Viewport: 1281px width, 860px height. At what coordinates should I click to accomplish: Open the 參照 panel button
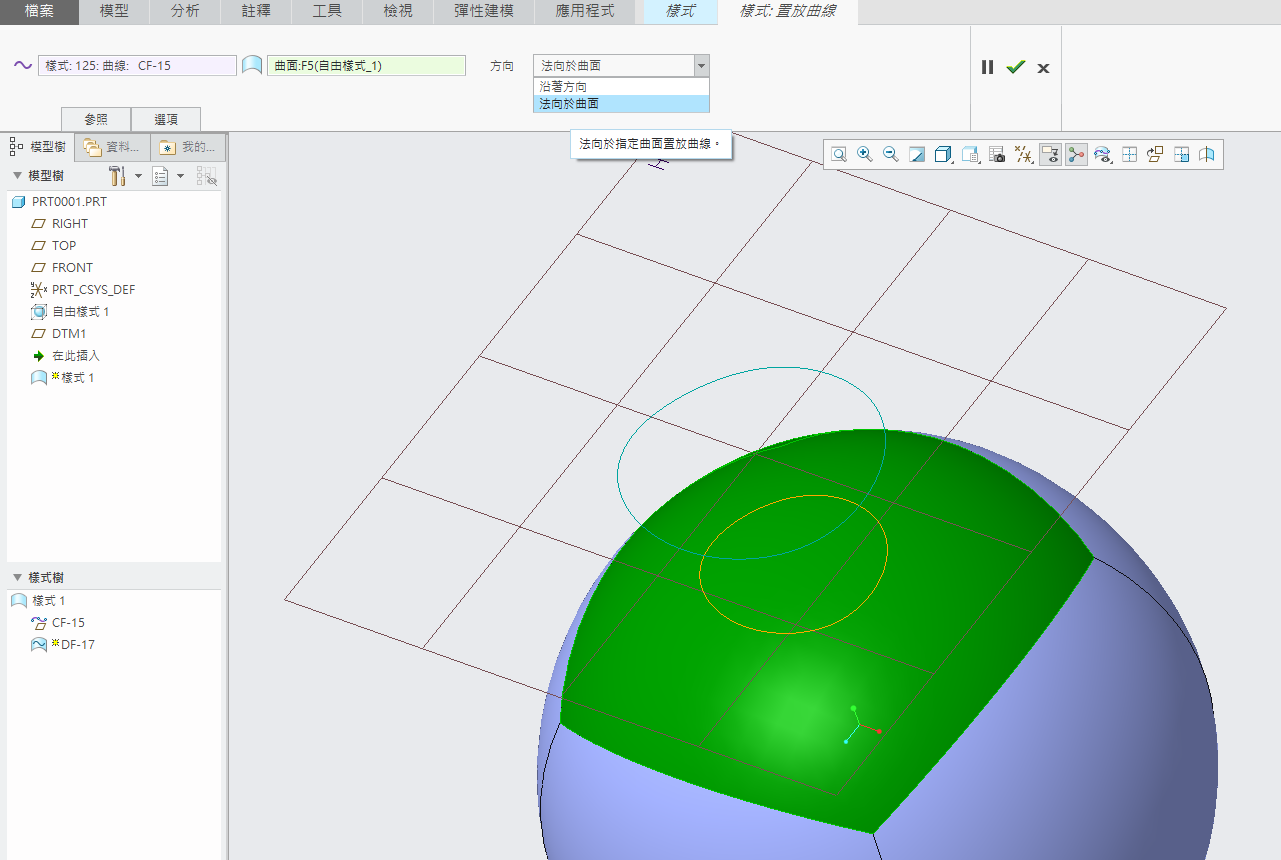96,119
